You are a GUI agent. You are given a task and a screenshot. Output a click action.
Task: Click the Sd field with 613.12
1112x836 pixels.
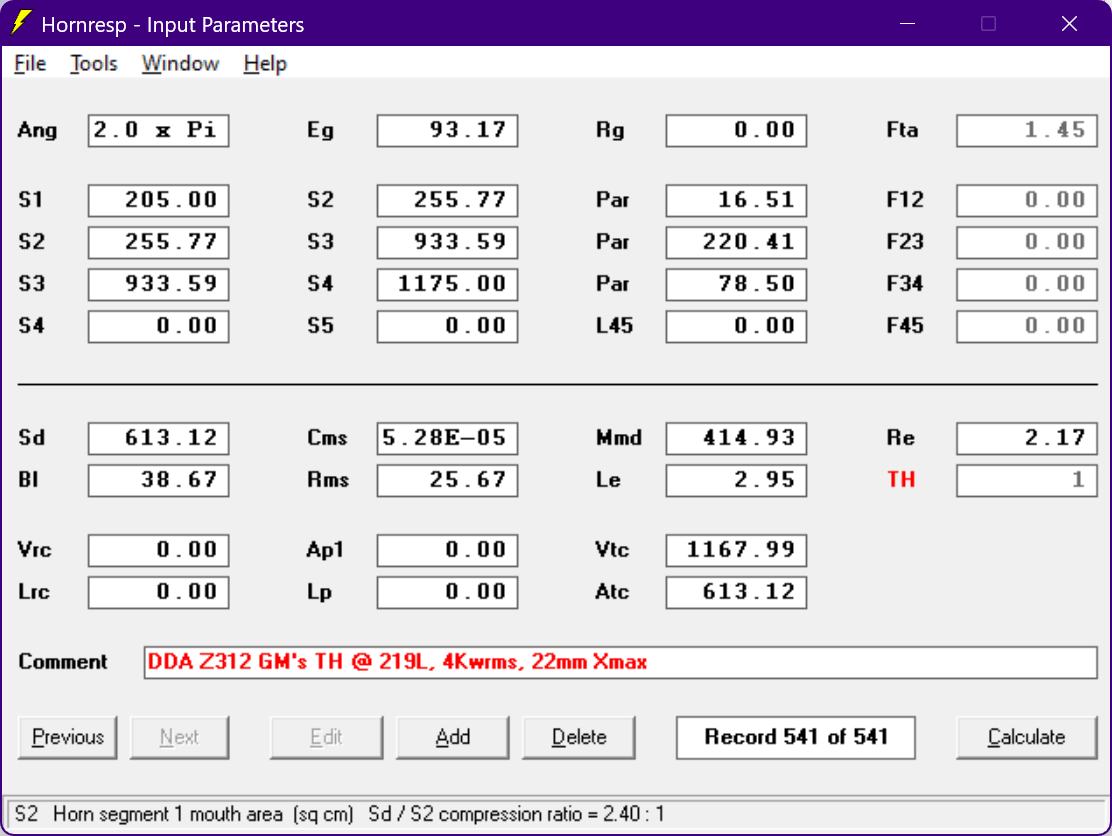pos(158,438)
